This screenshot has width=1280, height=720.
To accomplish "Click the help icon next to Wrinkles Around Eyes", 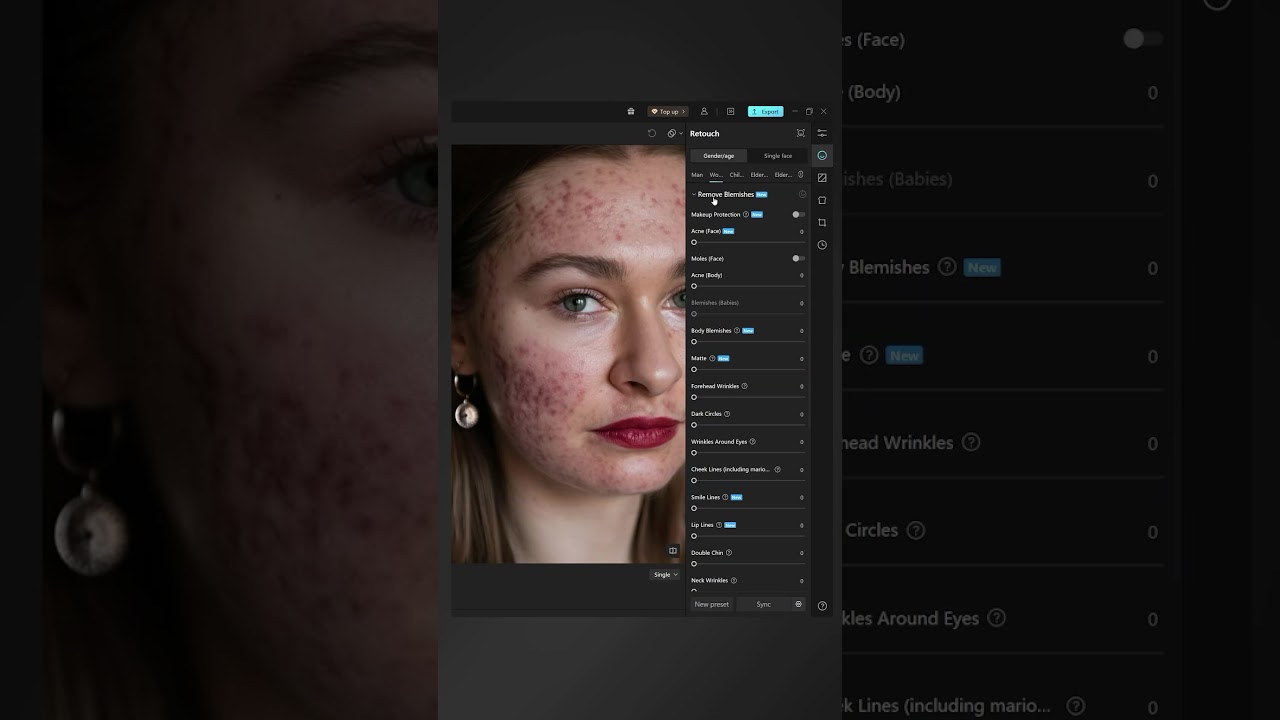I will [753, 441].
